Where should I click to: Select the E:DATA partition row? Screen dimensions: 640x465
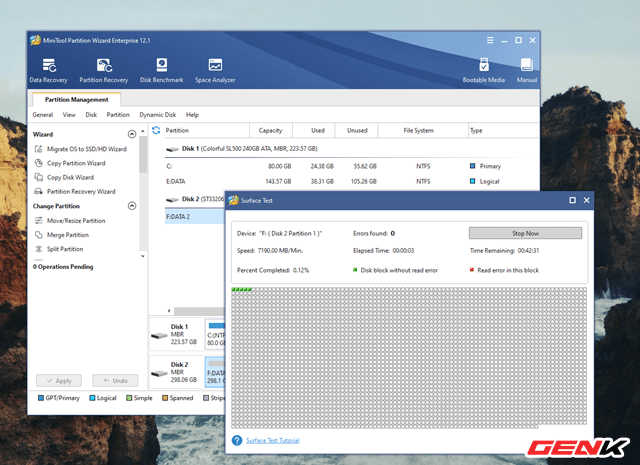point(351,181)
